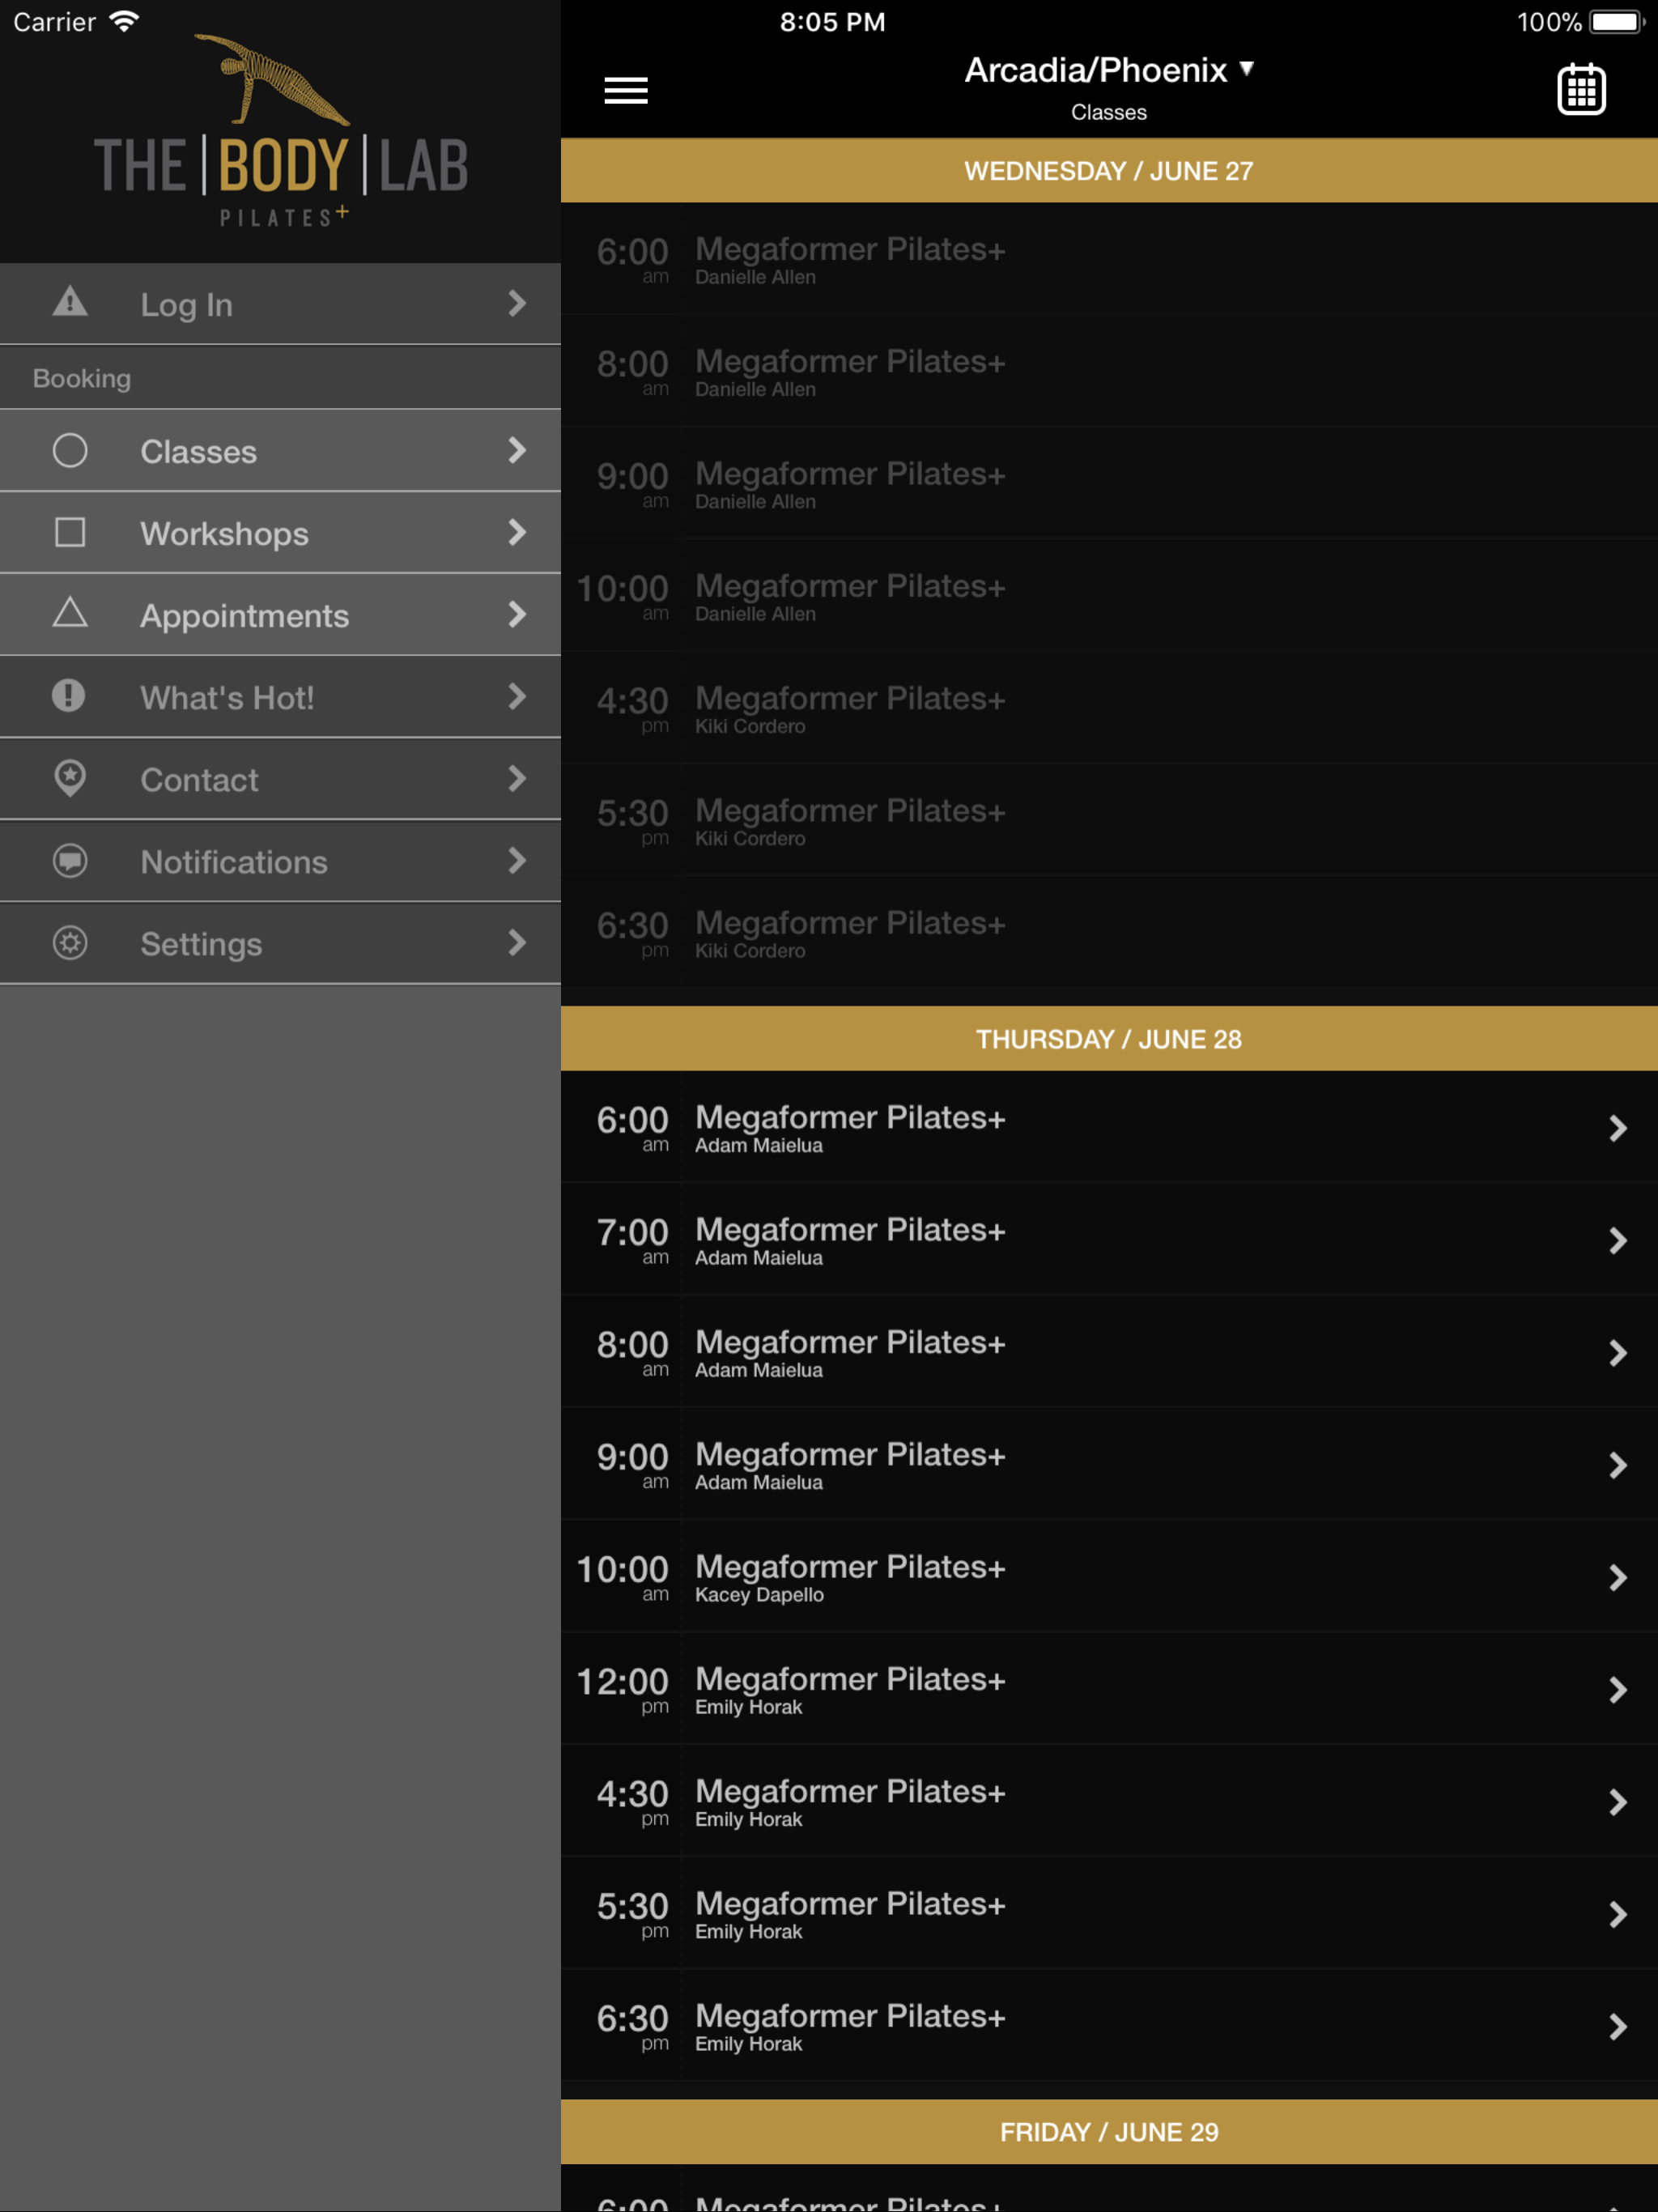Tap the Thursday / June 28 header

(x=1108, y=1039)
